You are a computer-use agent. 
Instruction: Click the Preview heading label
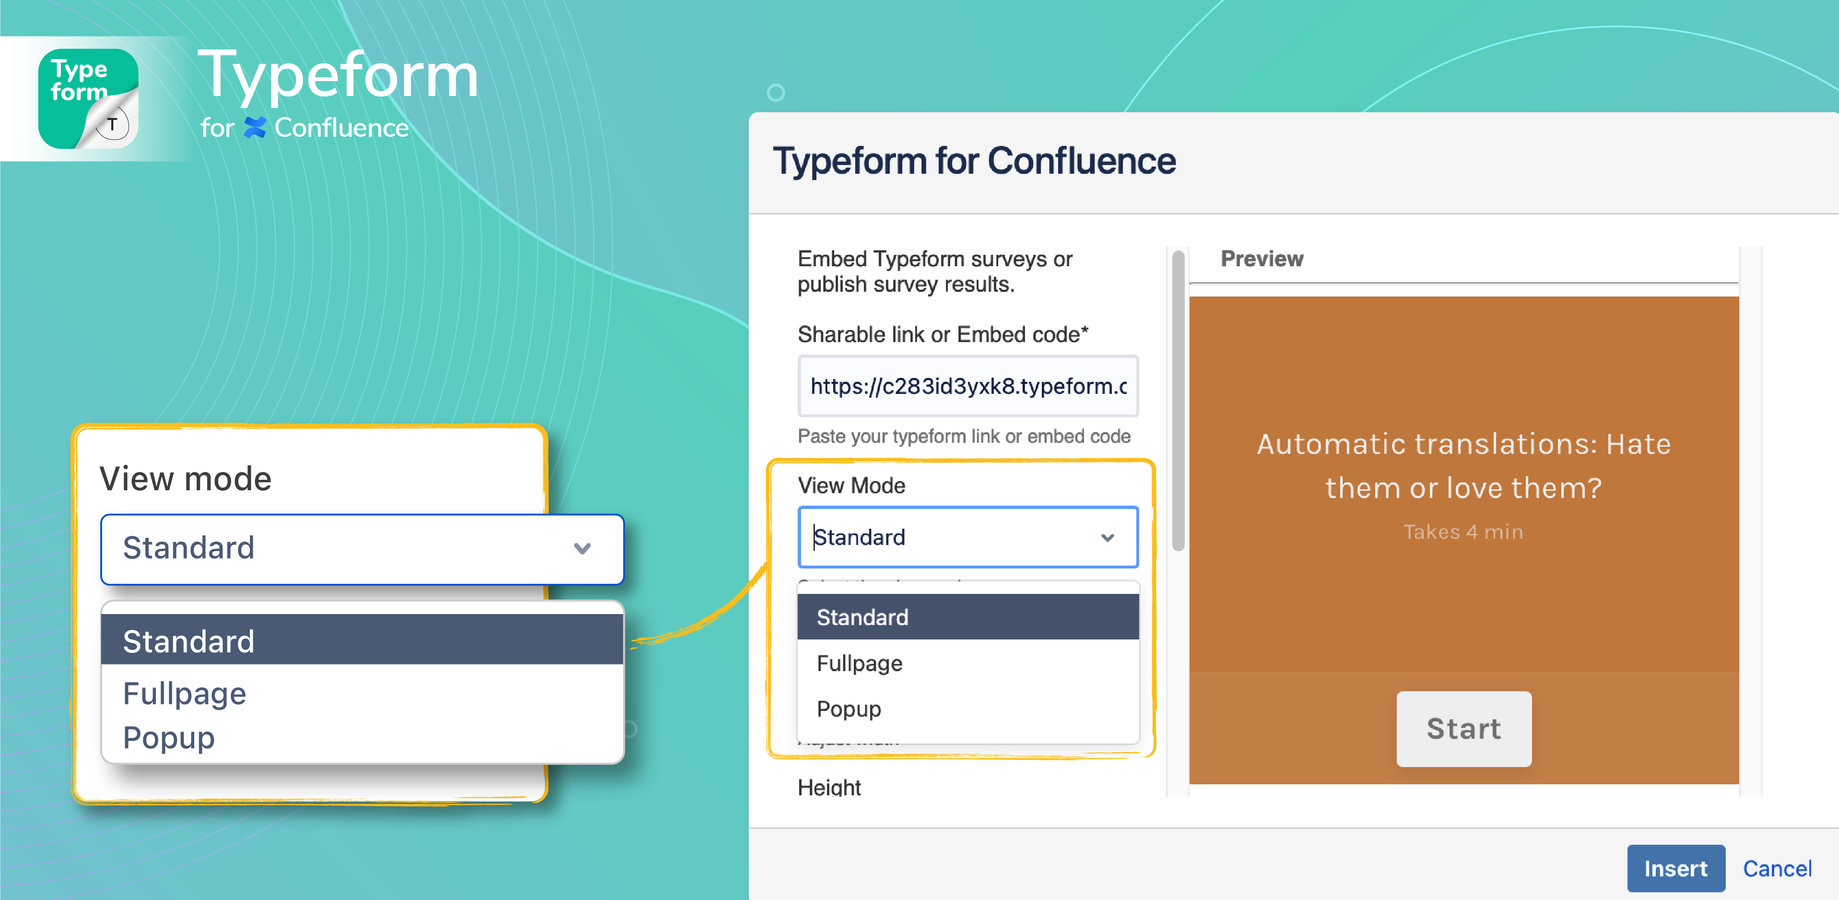(x=1262, y=259)
